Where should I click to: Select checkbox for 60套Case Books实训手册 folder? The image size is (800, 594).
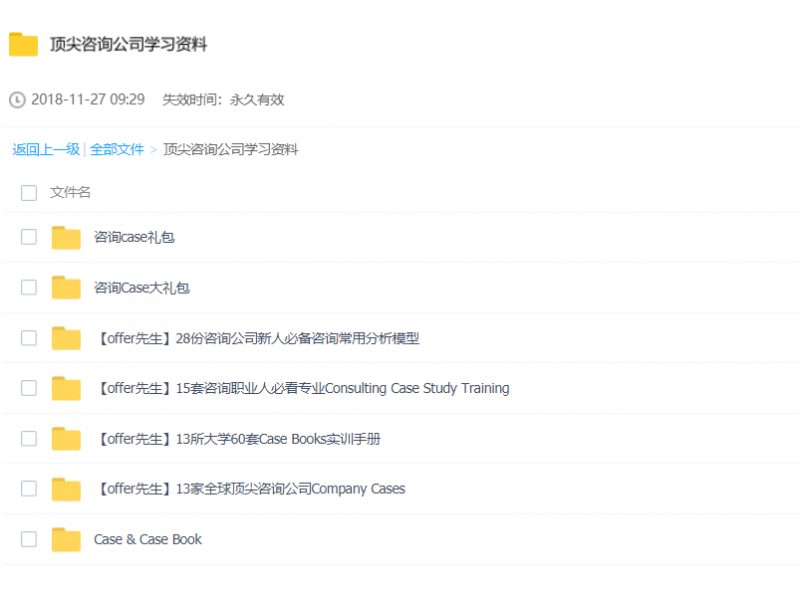29,438
